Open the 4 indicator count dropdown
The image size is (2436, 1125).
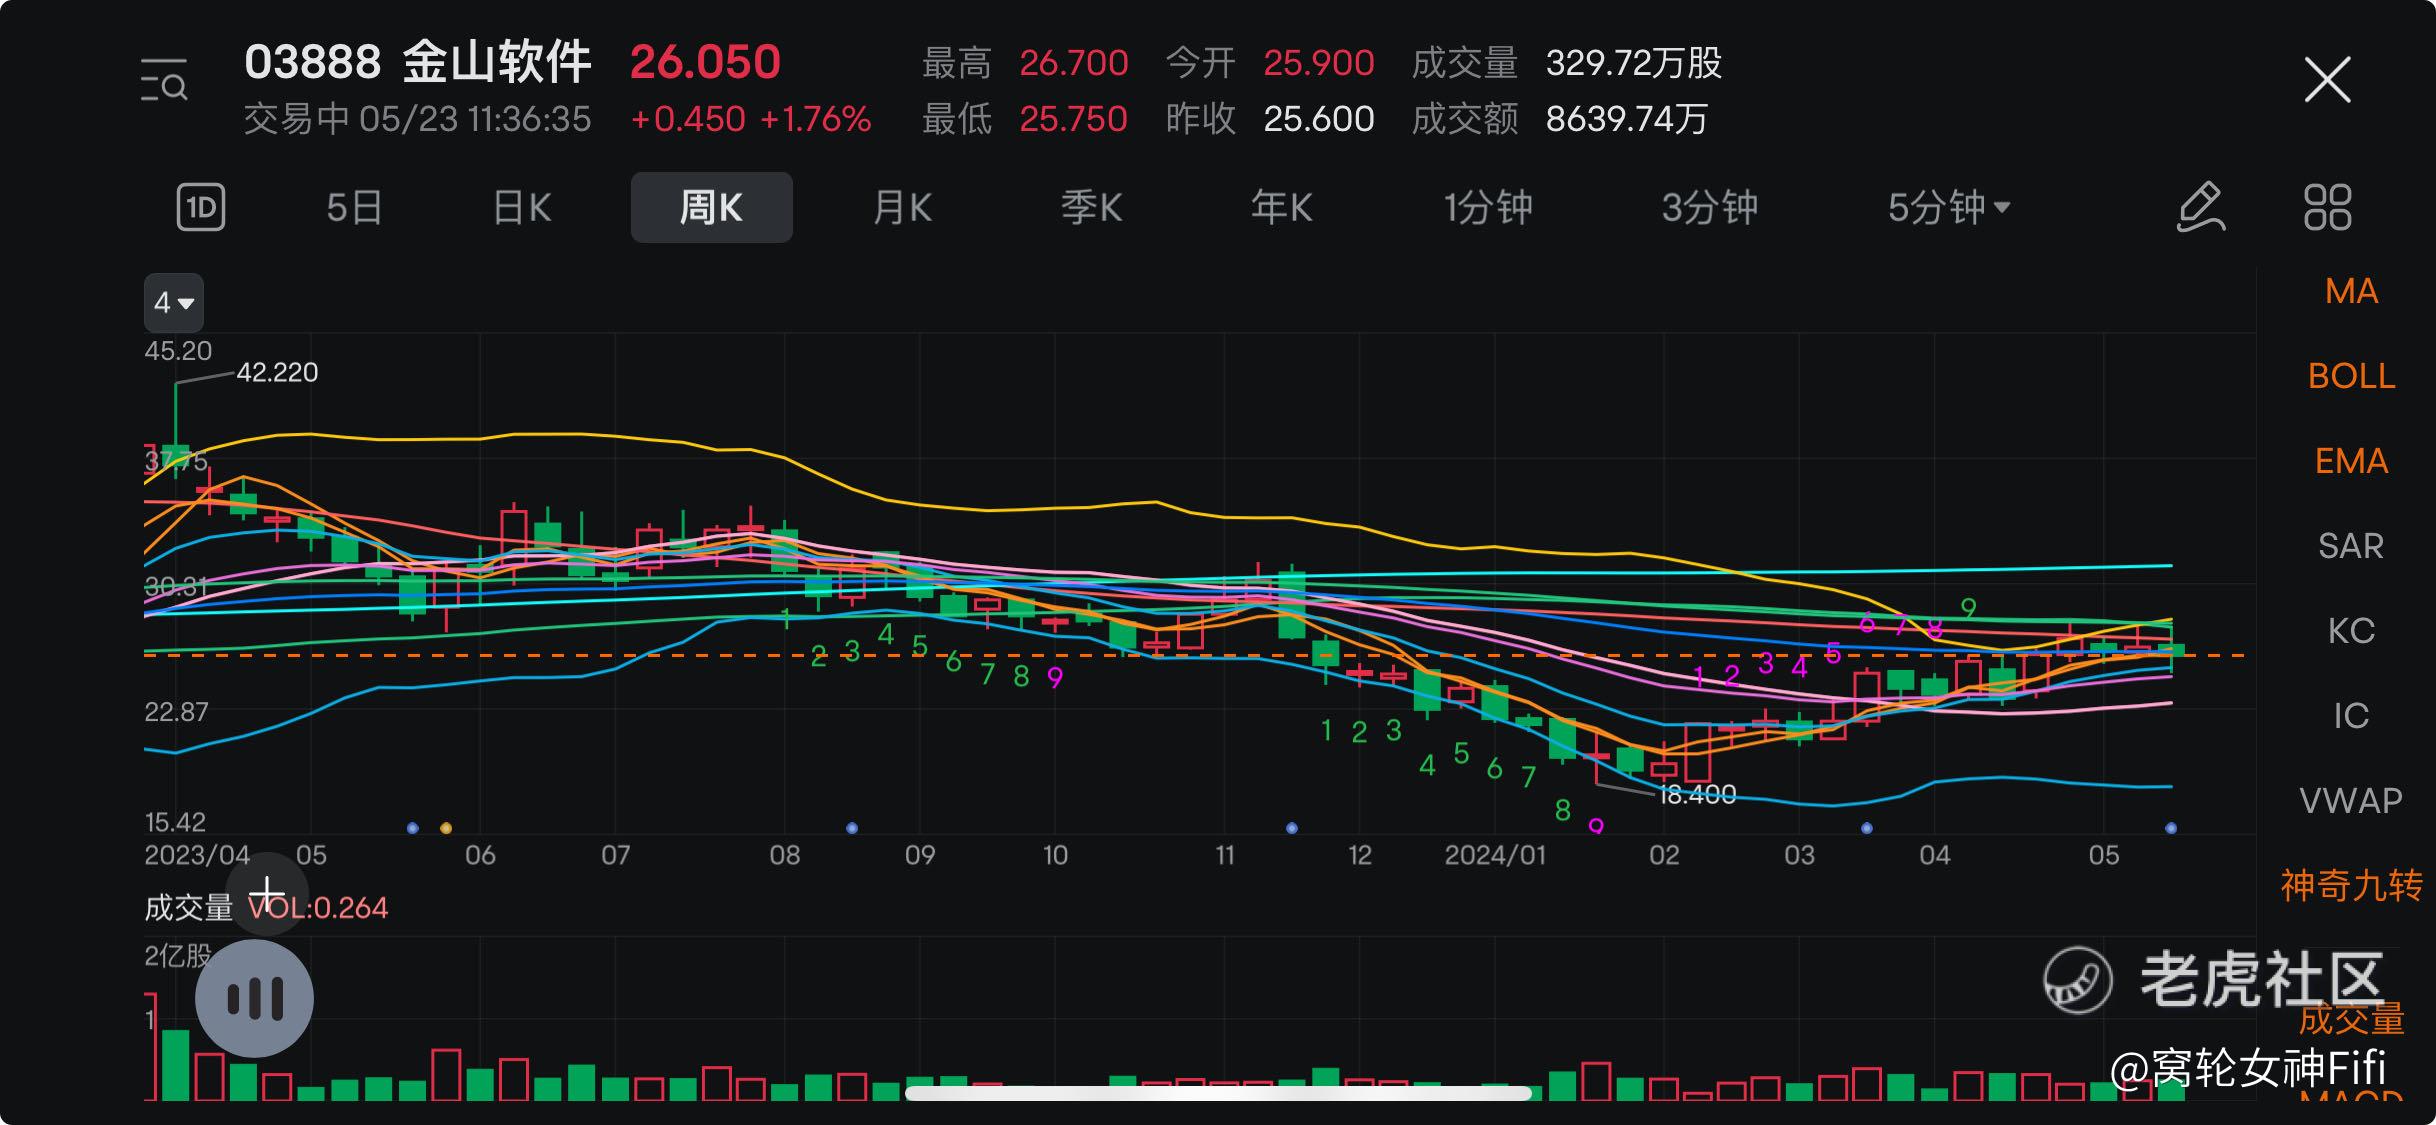point(174,302)
